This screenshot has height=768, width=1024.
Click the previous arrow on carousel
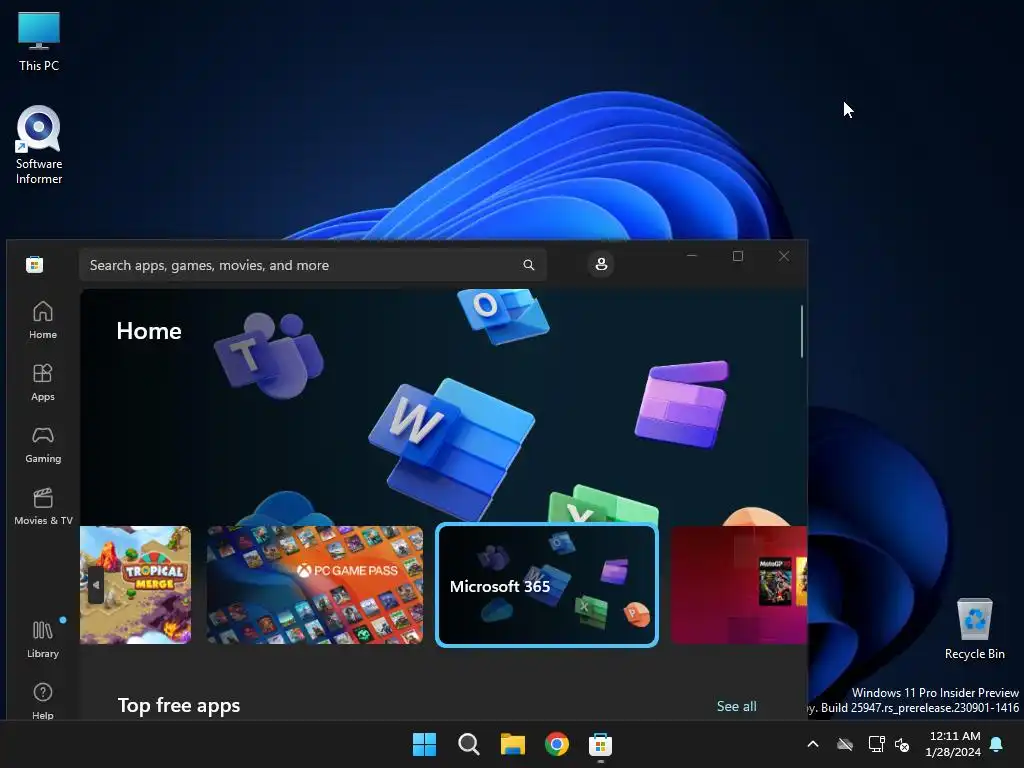point(96,585)
